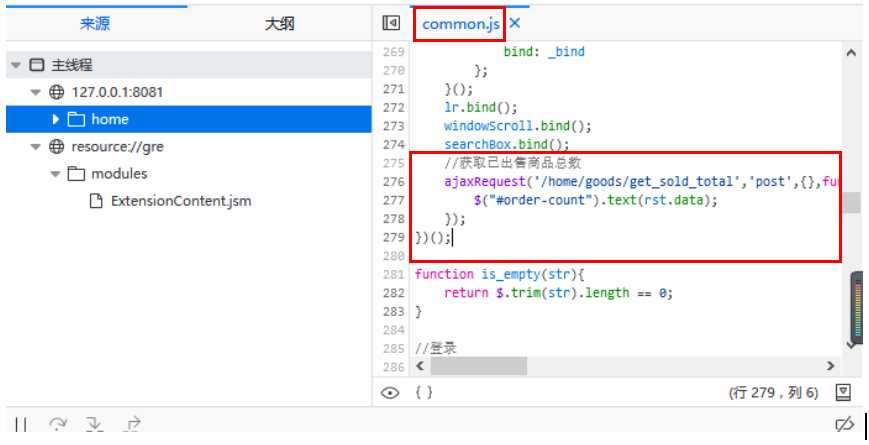Select the 主线程 row
Screen dimensions: 869x445
(x=188, y=65)
